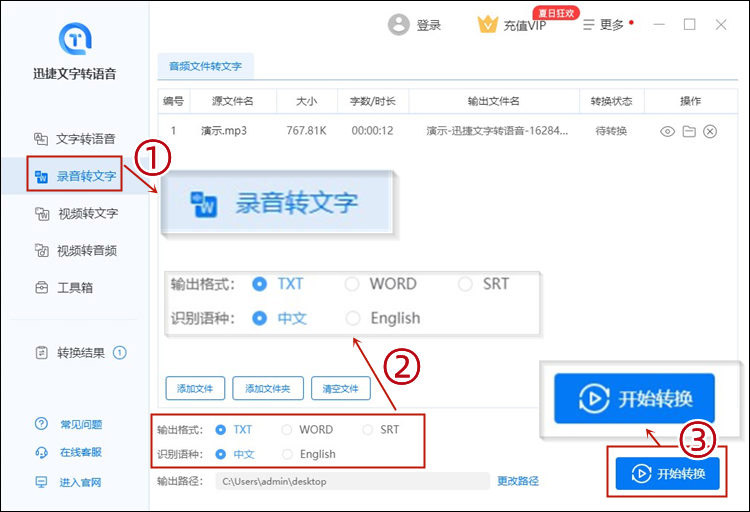750x512 pixels.
Task: Select small English radio near the 输出路径 row
Action: point(287,454)
